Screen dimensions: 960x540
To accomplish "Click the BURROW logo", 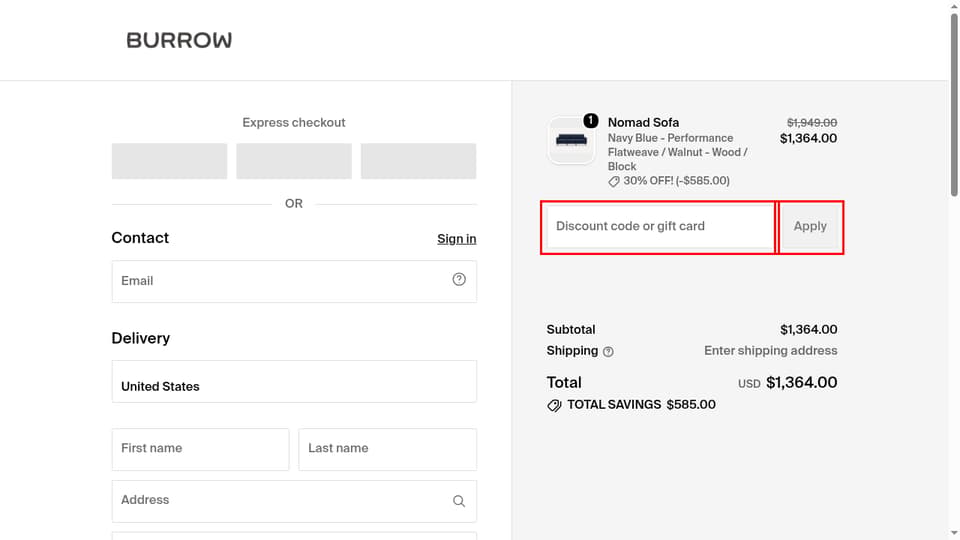I will 179,40.
